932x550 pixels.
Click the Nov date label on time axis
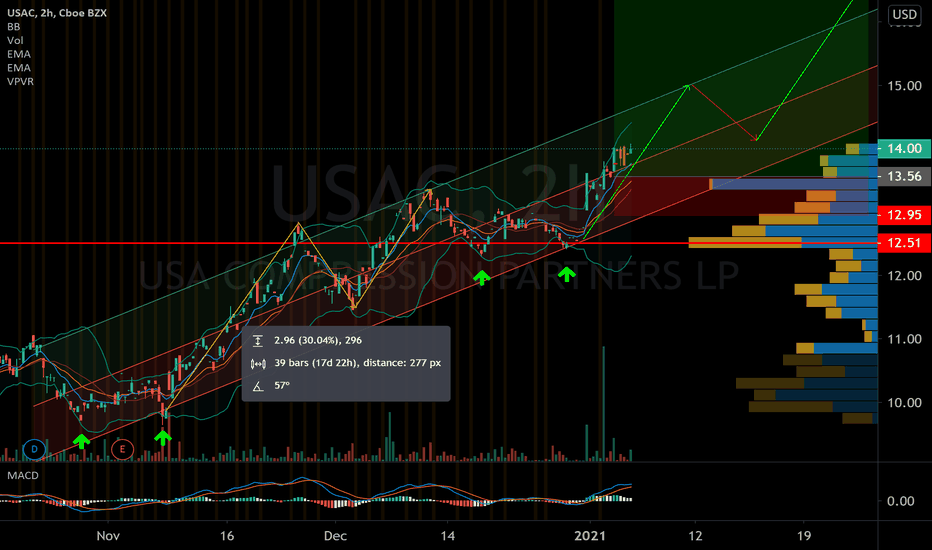[108, 536]
